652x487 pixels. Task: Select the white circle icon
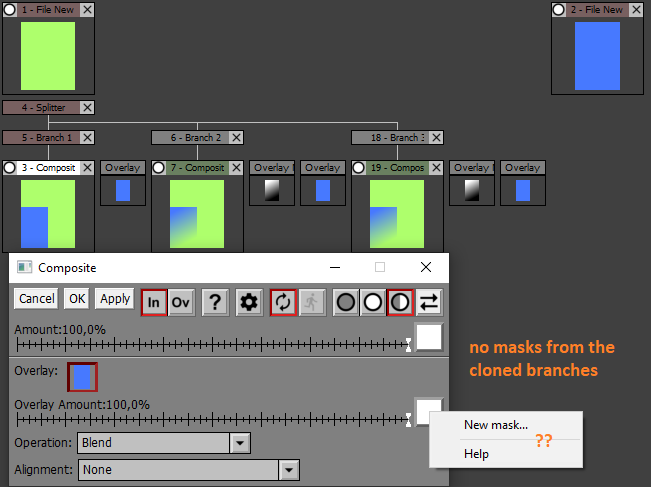(373, 301)
